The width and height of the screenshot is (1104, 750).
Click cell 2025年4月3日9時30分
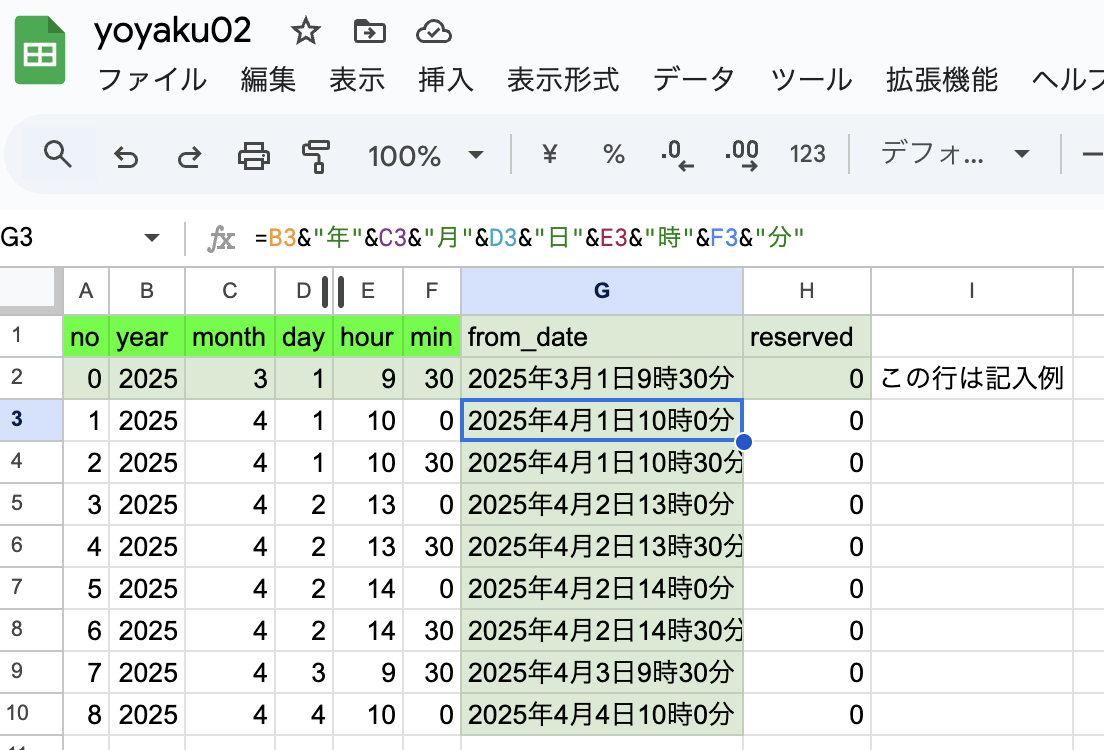click(x=602, y=672)
